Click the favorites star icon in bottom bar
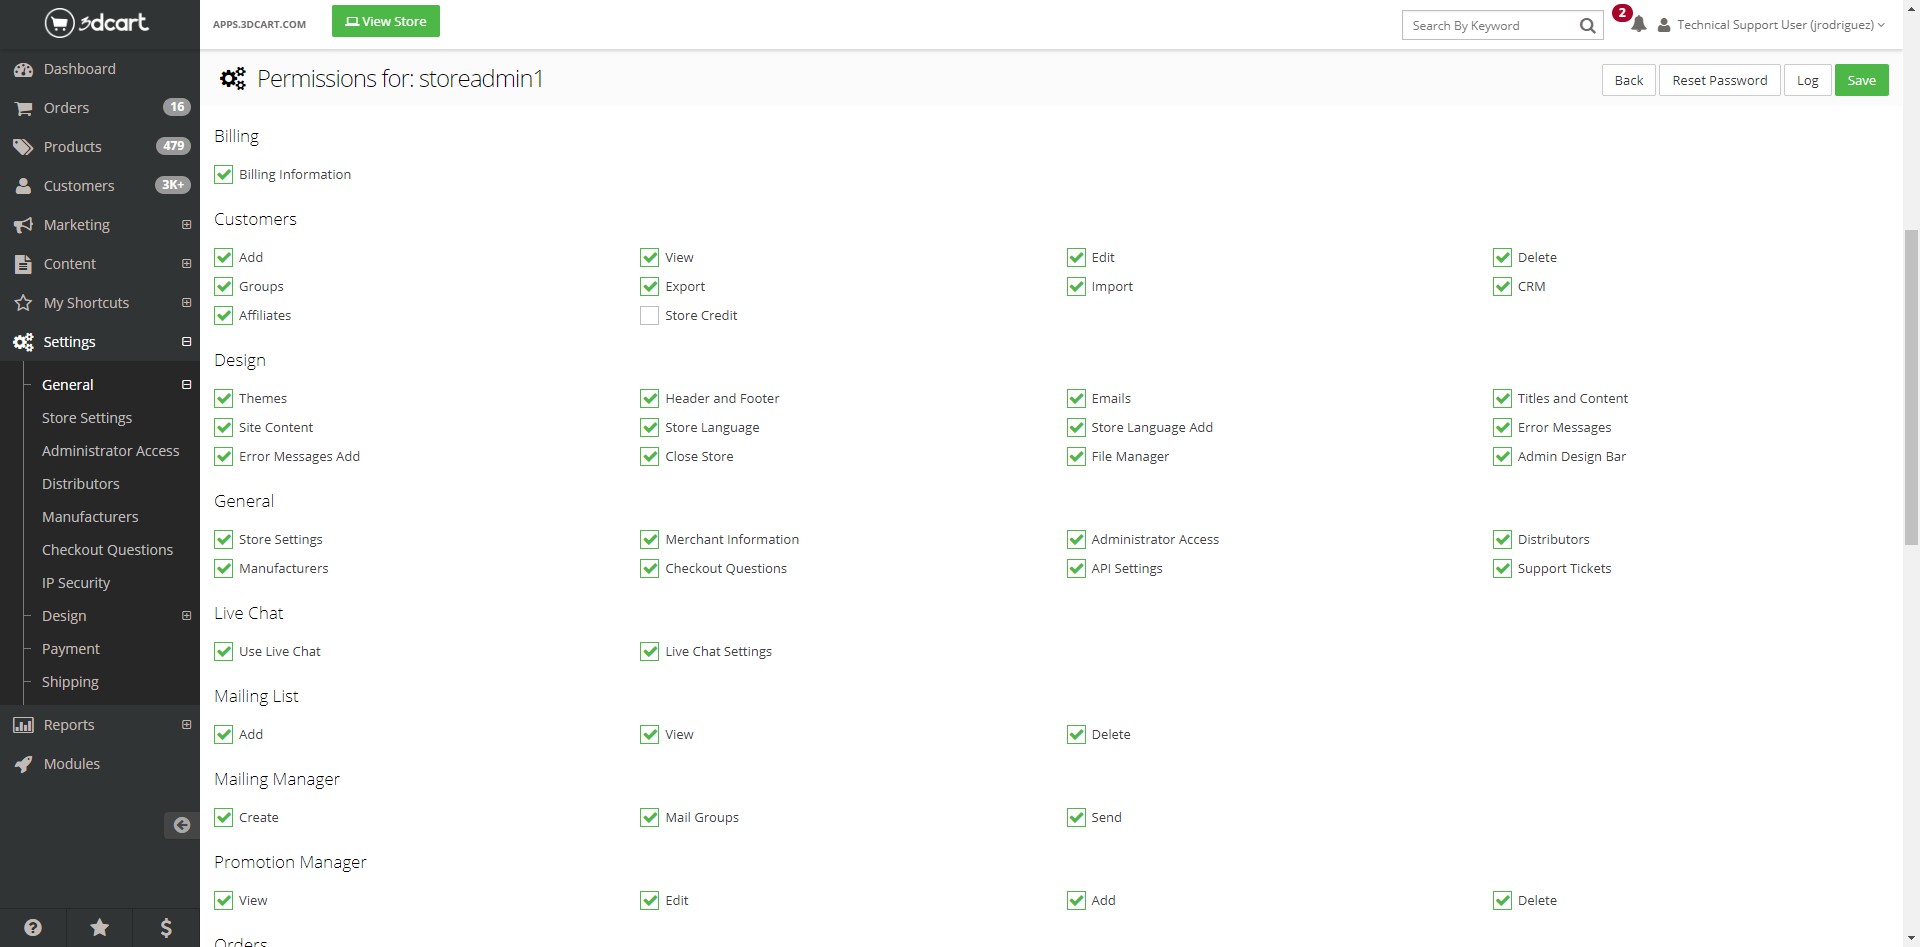This screenshot has height=947, width=1920. click(100, 928)
